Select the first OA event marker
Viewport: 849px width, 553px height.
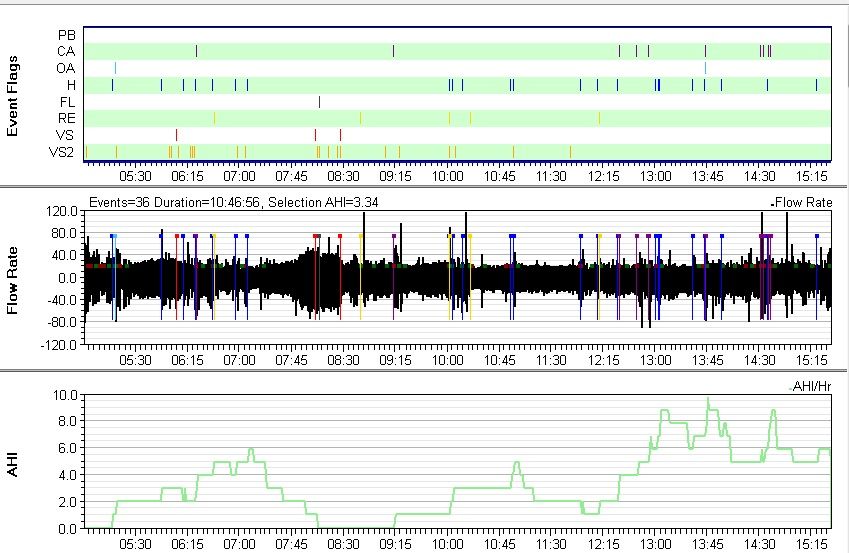click(x=115, y=68)
